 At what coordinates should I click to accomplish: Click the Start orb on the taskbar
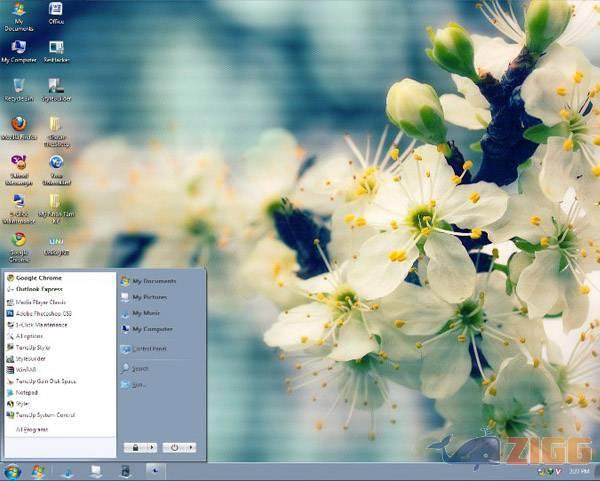13,471
